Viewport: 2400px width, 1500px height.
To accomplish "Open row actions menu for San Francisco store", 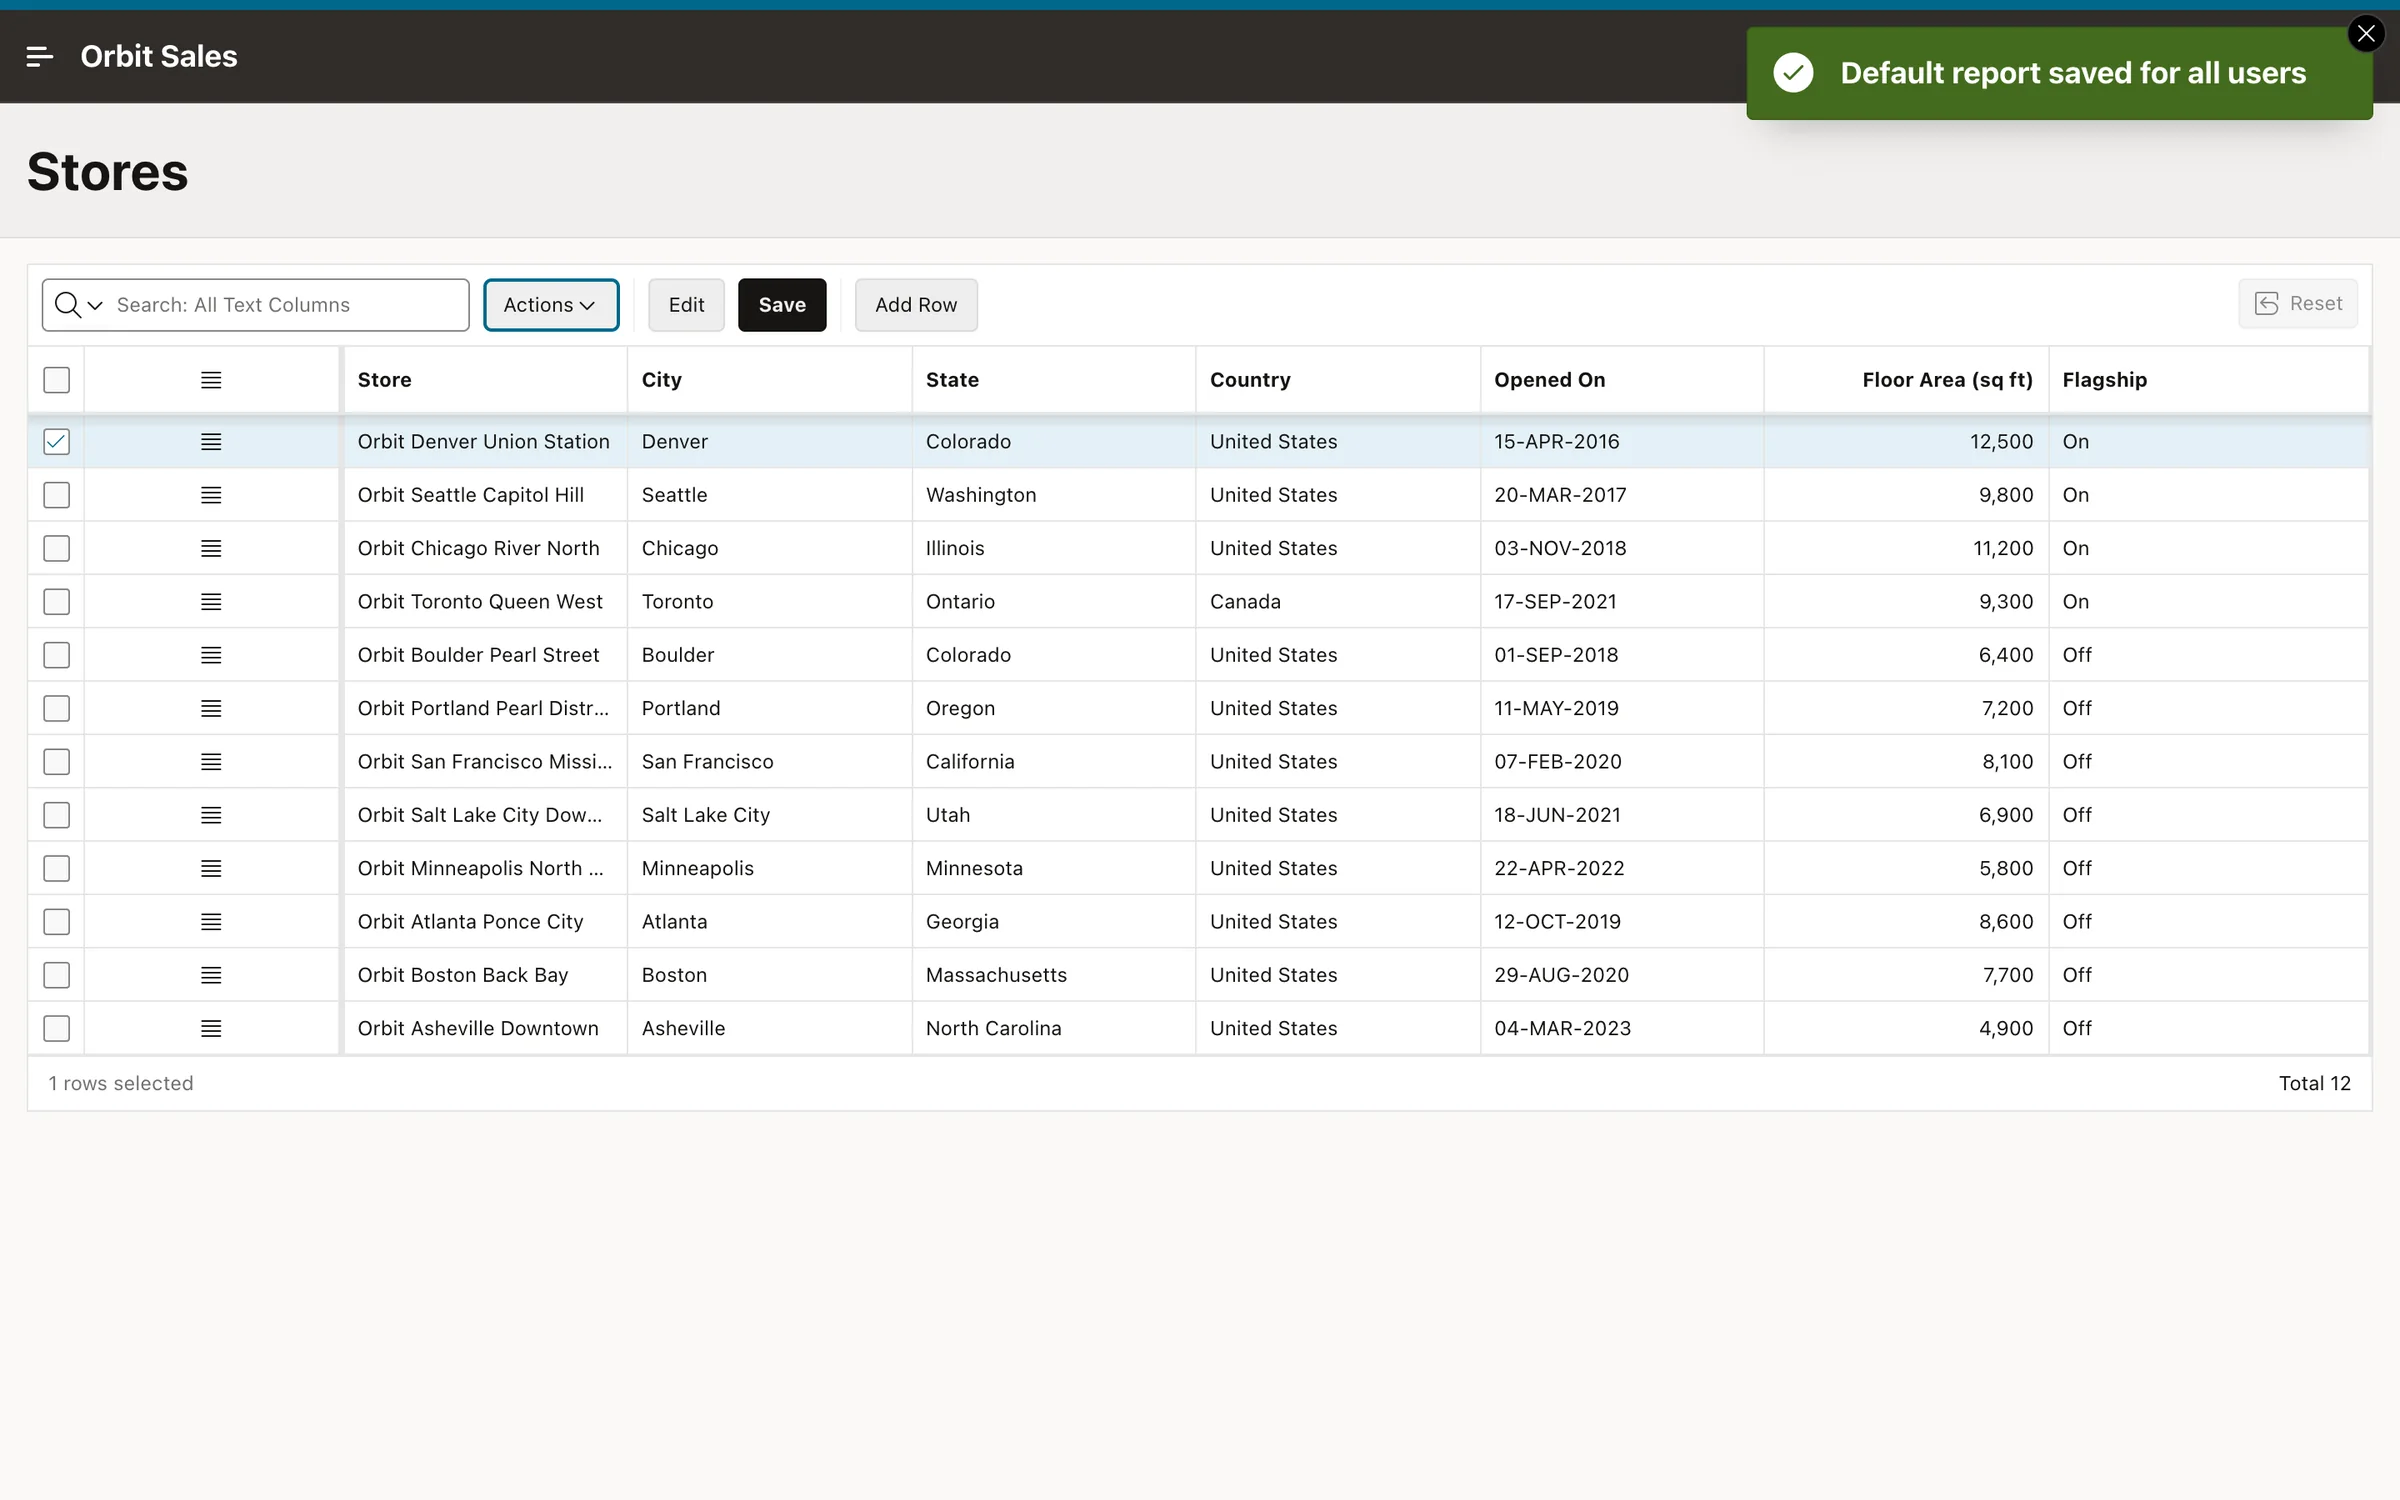I will 211,762.
